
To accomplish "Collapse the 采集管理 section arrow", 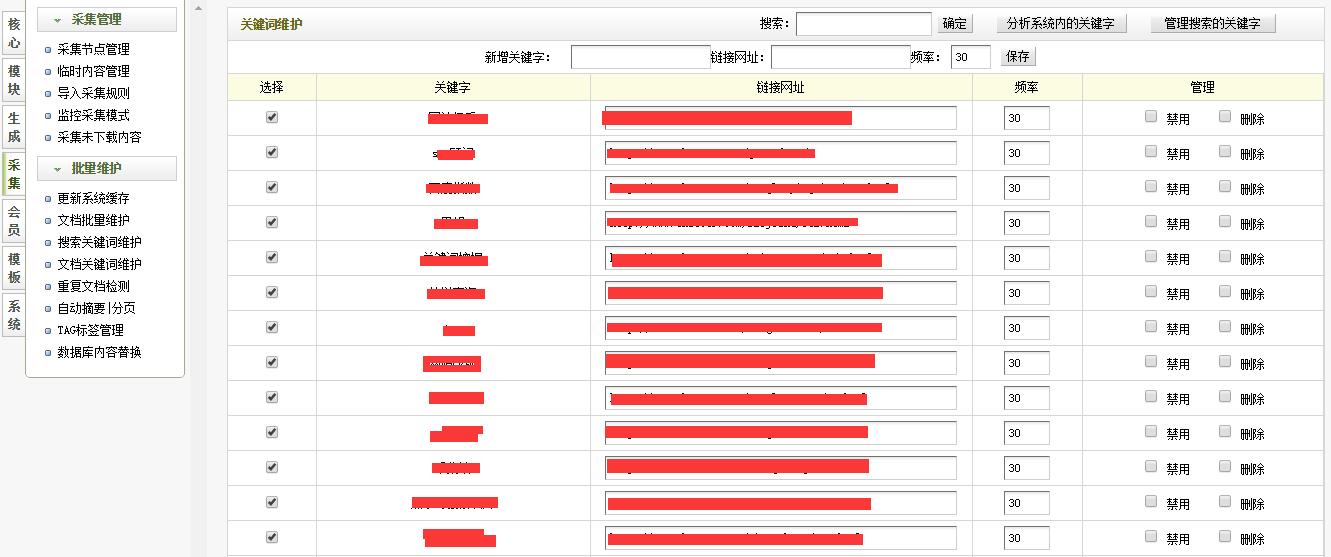I will point(57,19).
